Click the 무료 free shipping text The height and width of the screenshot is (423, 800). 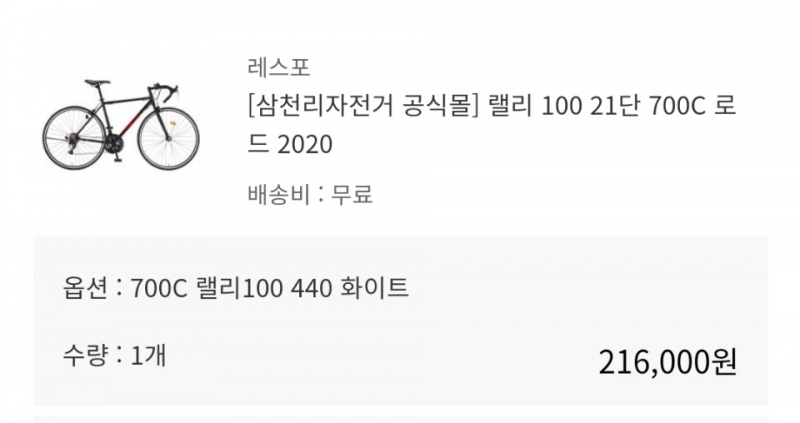[x=351, y=194]
